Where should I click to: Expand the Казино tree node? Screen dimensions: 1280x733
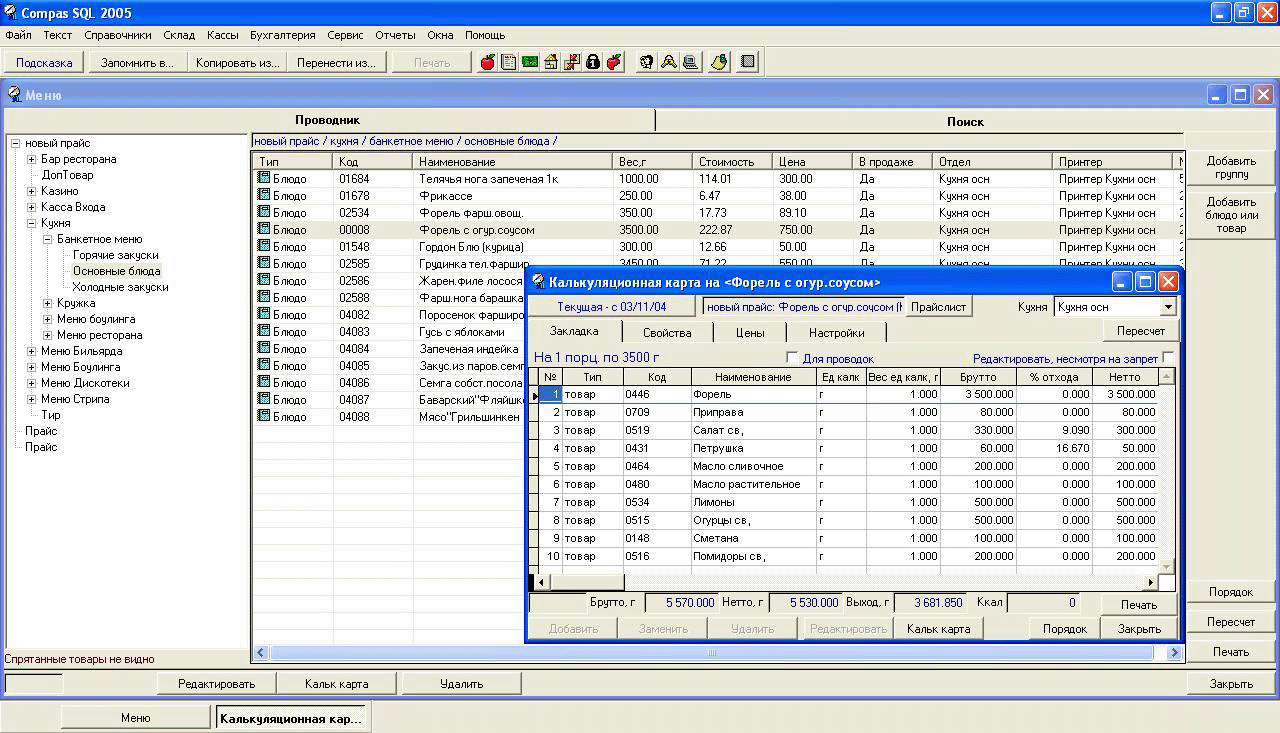[x=31, y=191]
